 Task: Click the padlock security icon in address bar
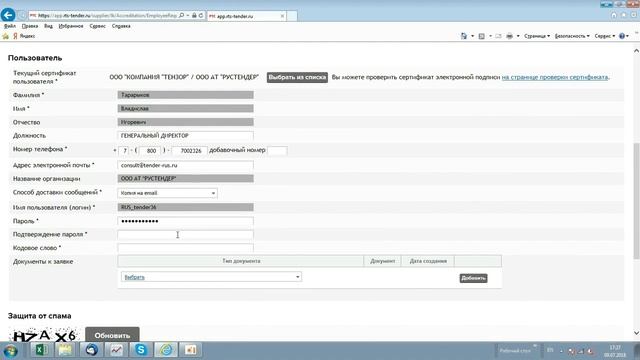[194, 16]
